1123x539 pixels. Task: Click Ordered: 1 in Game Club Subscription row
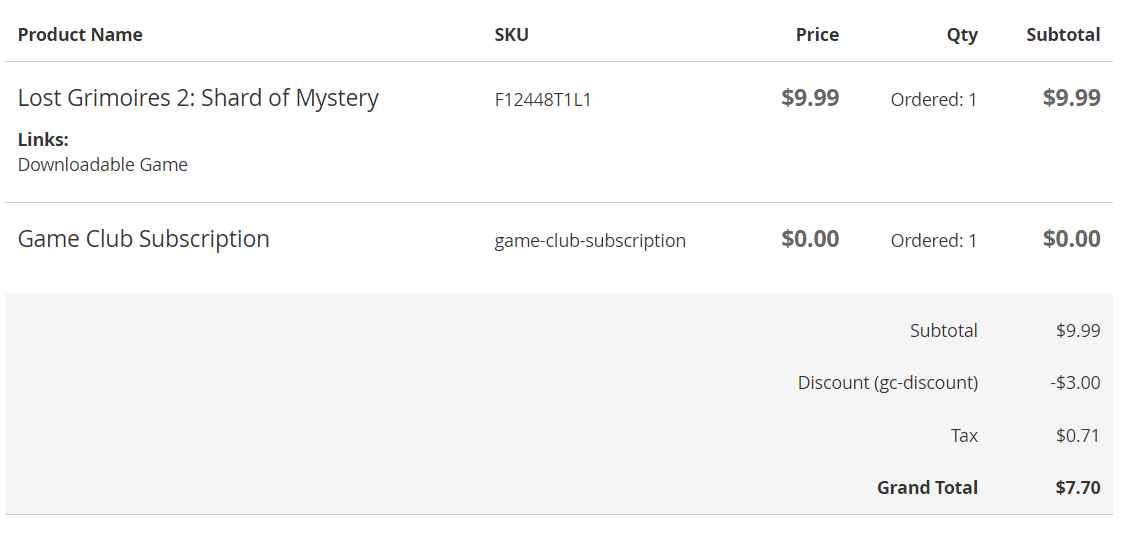coord(934,241)
